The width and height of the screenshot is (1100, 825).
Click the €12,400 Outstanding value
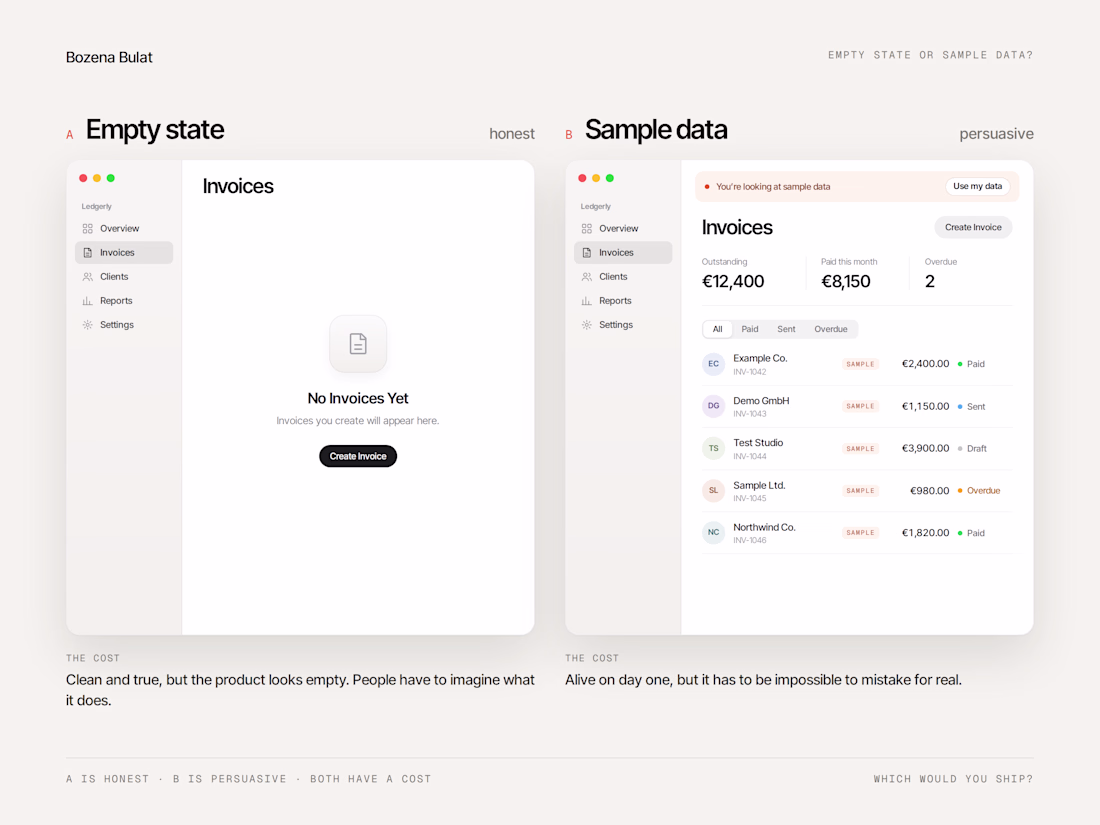pyautogui.click(x=733, y=281)
